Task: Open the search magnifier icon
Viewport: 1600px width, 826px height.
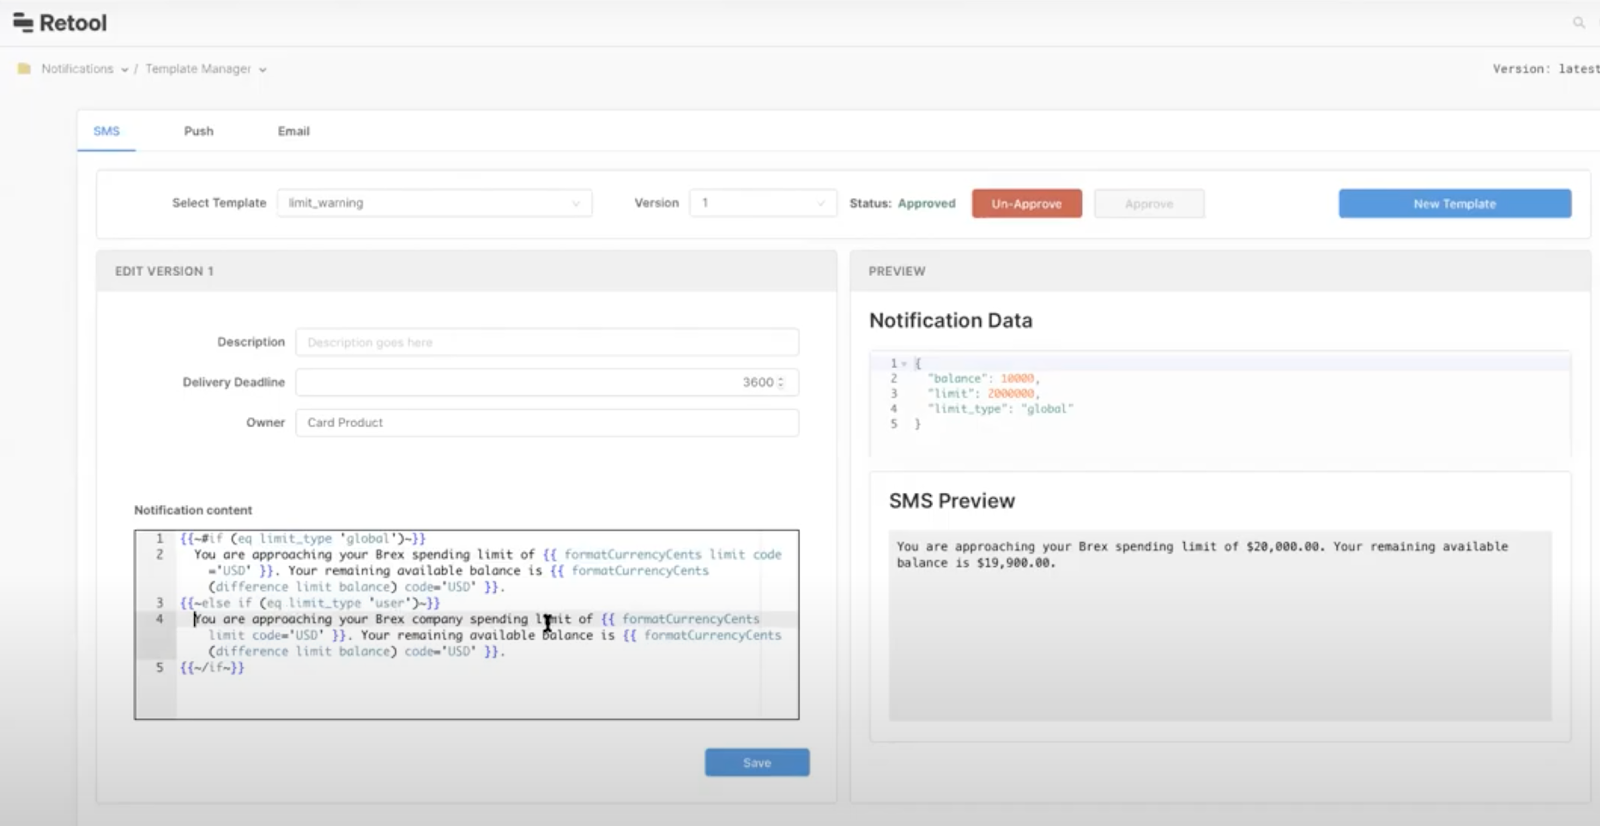Action: (1579, 22)
